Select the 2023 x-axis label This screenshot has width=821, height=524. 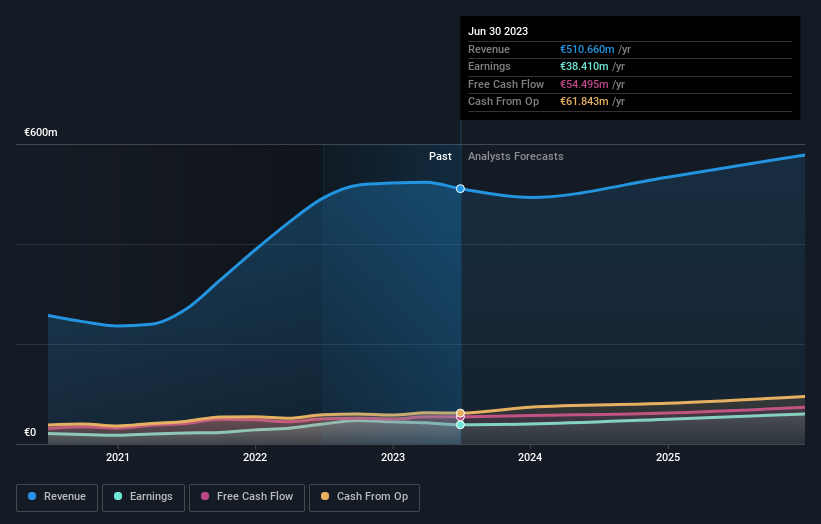[x=393, y=457]
